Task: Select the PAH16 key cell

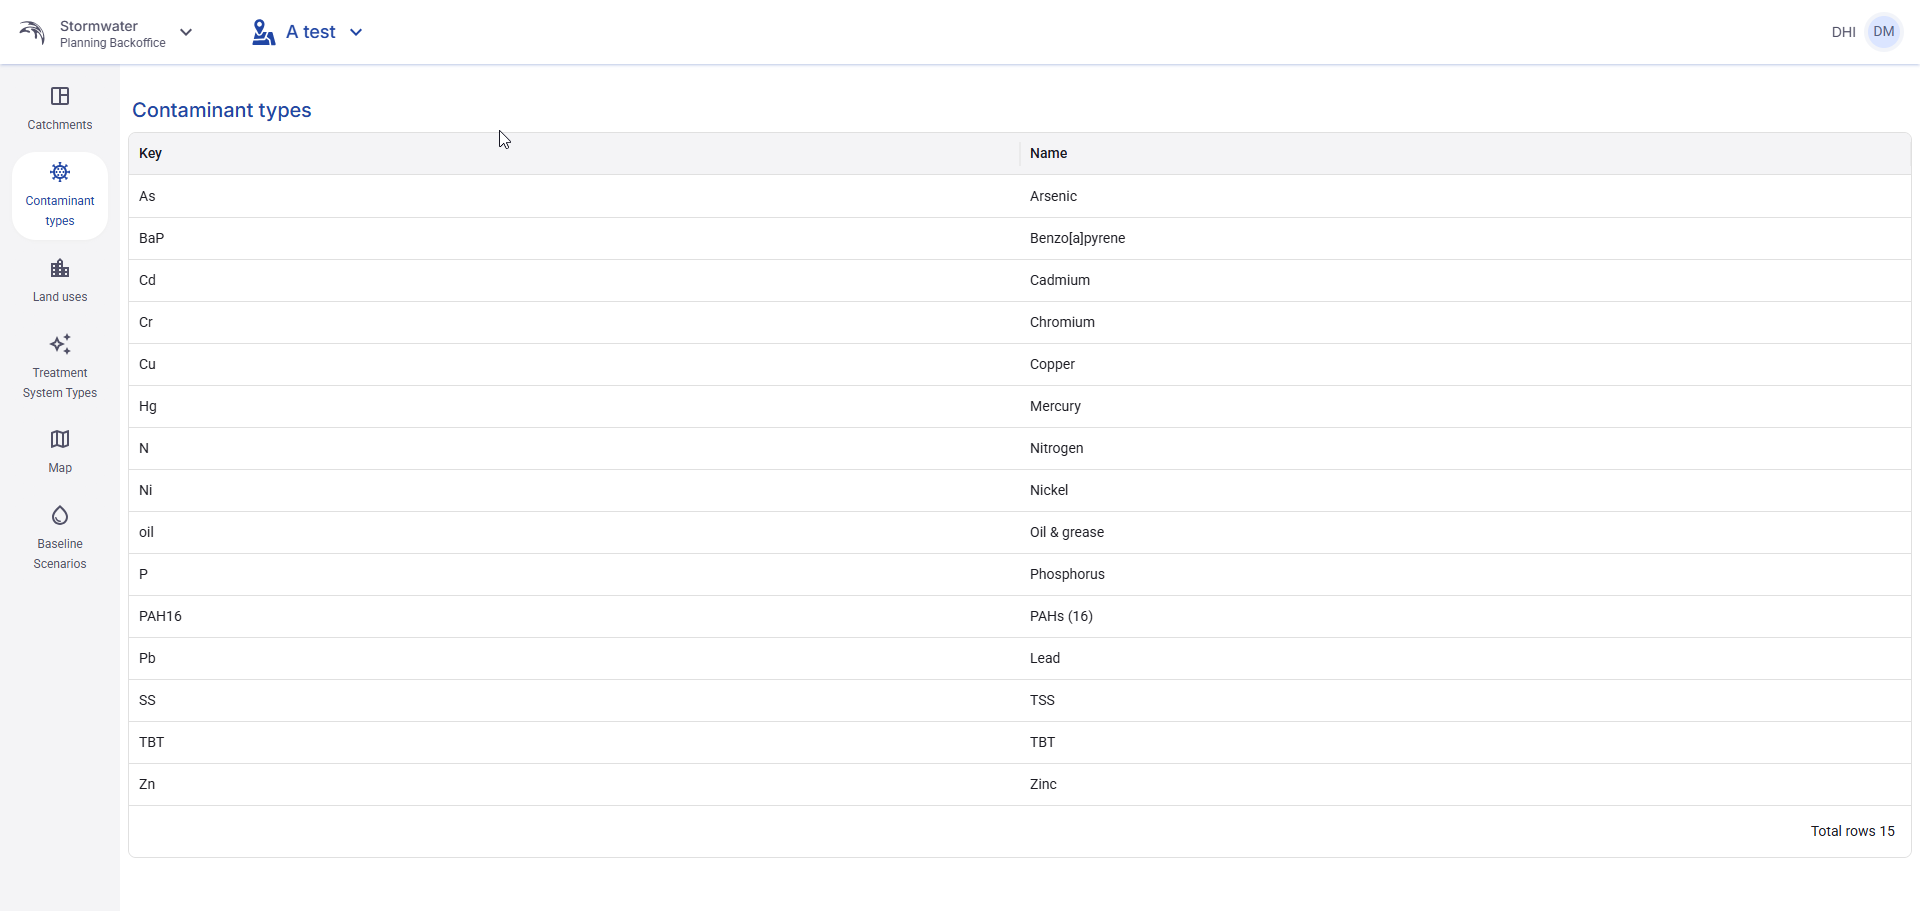Action: 574,616
